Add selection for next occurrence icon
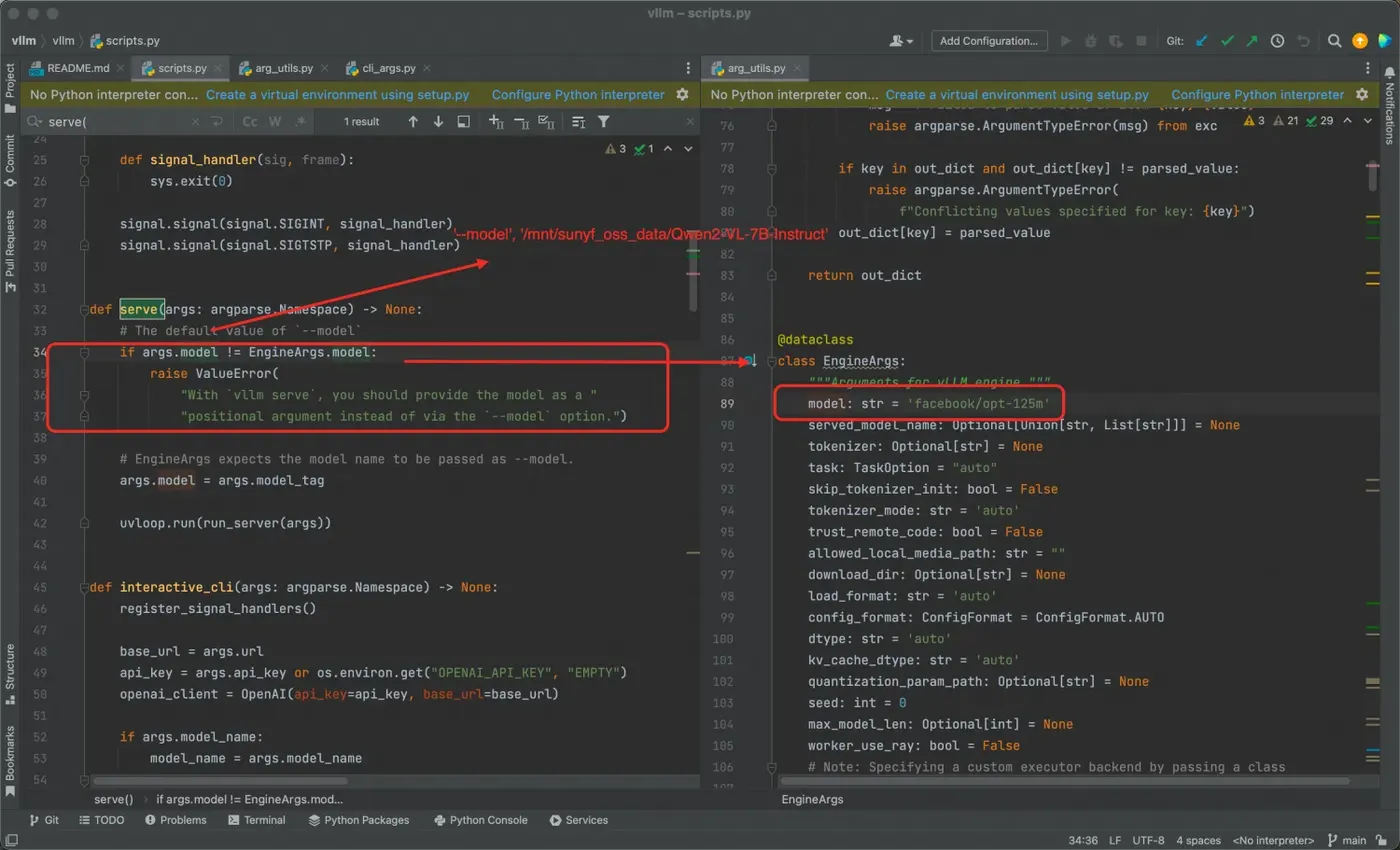The width and height of the screenshot is (1400, 850). [x=496, y=121]
